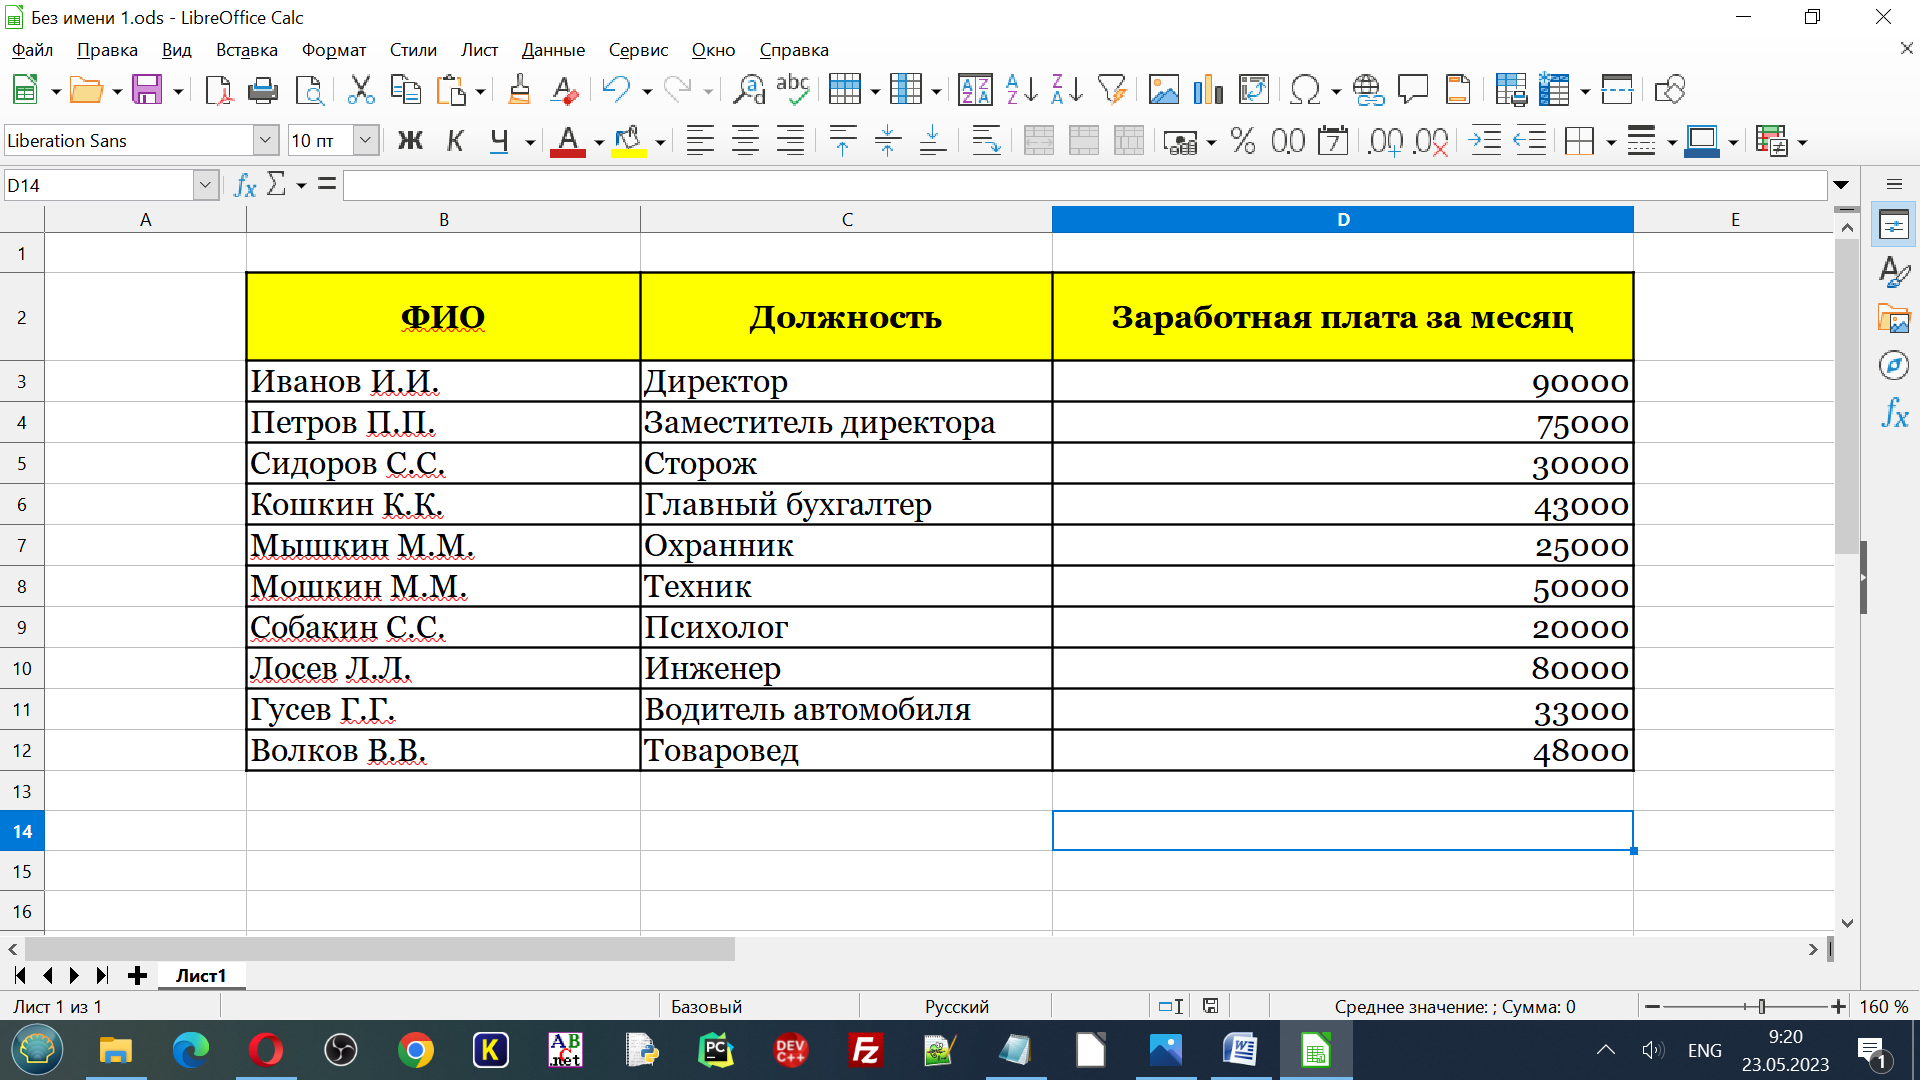Click the Function Wizard fx icon
The height and width of the screenshot is (1080, 1920).
(245, 185)
